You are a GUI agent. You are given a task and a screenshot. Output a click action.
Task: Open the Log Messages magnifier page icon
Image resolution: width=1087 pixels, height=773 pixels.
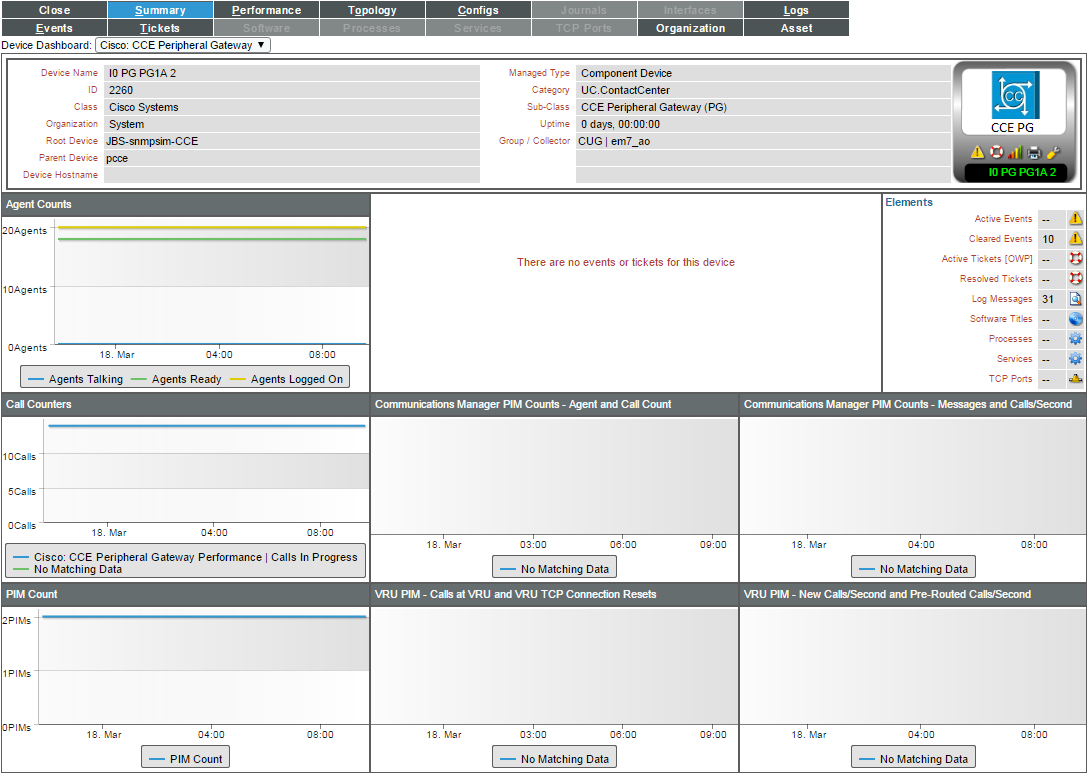pyautogui.click(x=1075, y=299)
